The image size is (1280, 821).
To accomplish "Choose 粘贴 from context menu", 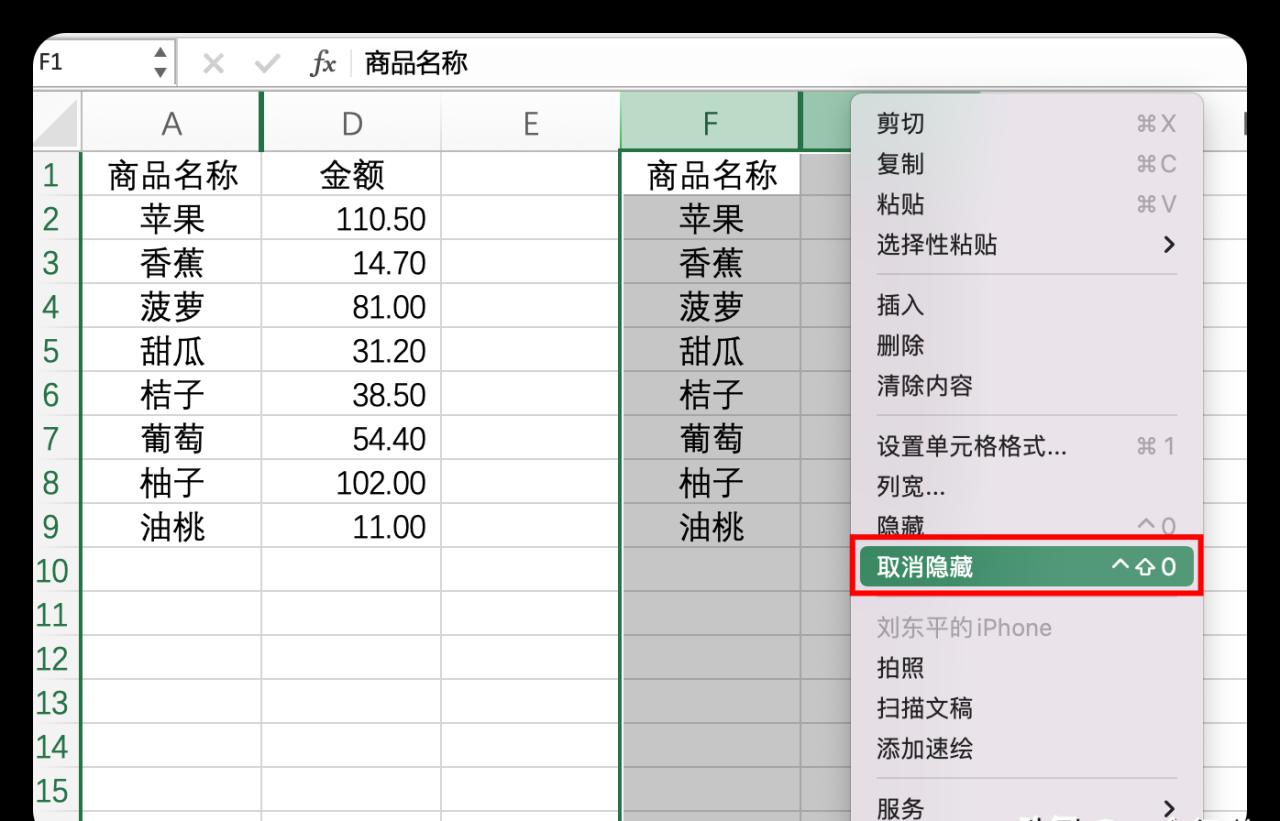I will coord(1026,205).
